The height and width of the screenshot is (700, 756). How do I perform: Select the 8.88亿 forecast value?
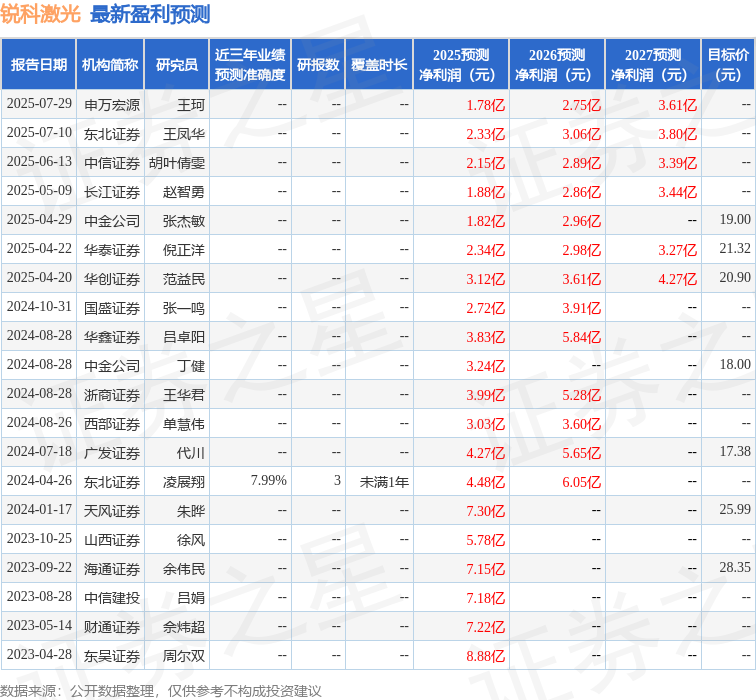coord(486,655)
